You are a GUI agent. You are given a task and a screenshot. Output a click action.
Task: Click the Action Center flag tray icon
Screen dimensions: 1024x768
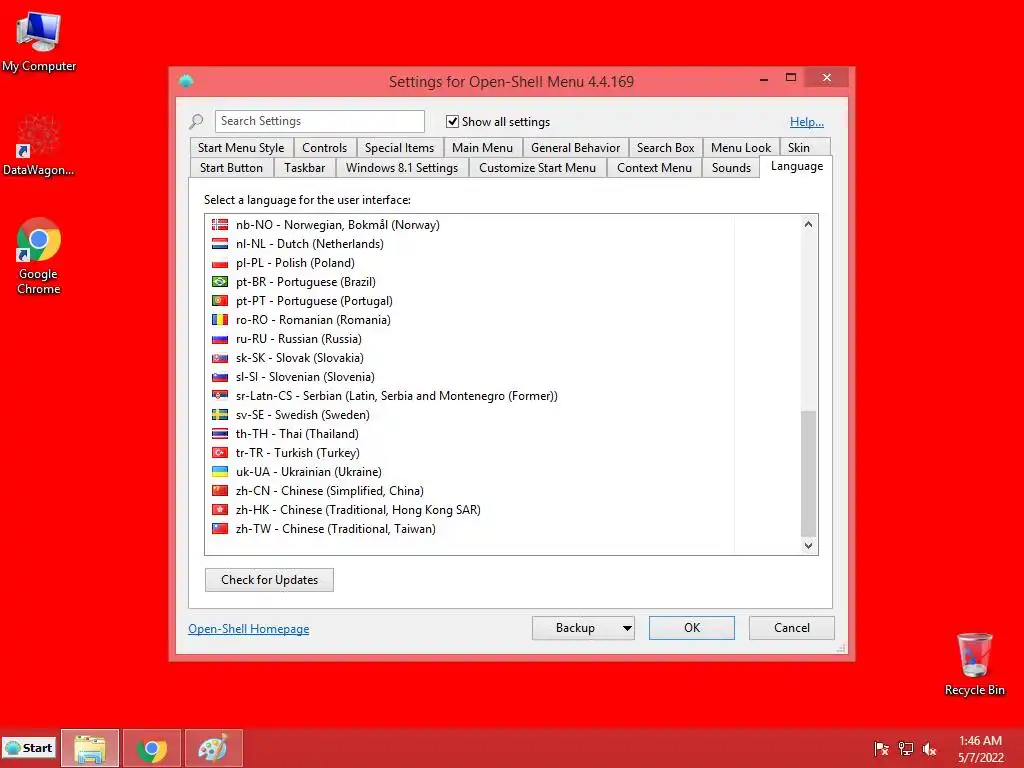point(882,749)
